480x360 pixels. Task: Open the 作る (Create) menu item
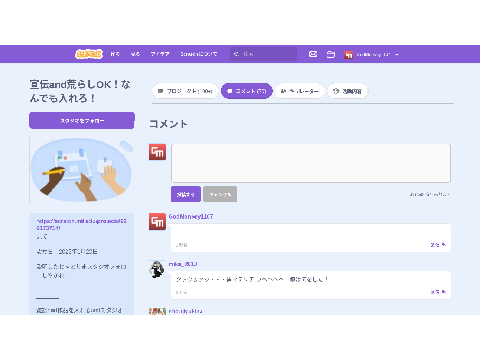point(115,54)
